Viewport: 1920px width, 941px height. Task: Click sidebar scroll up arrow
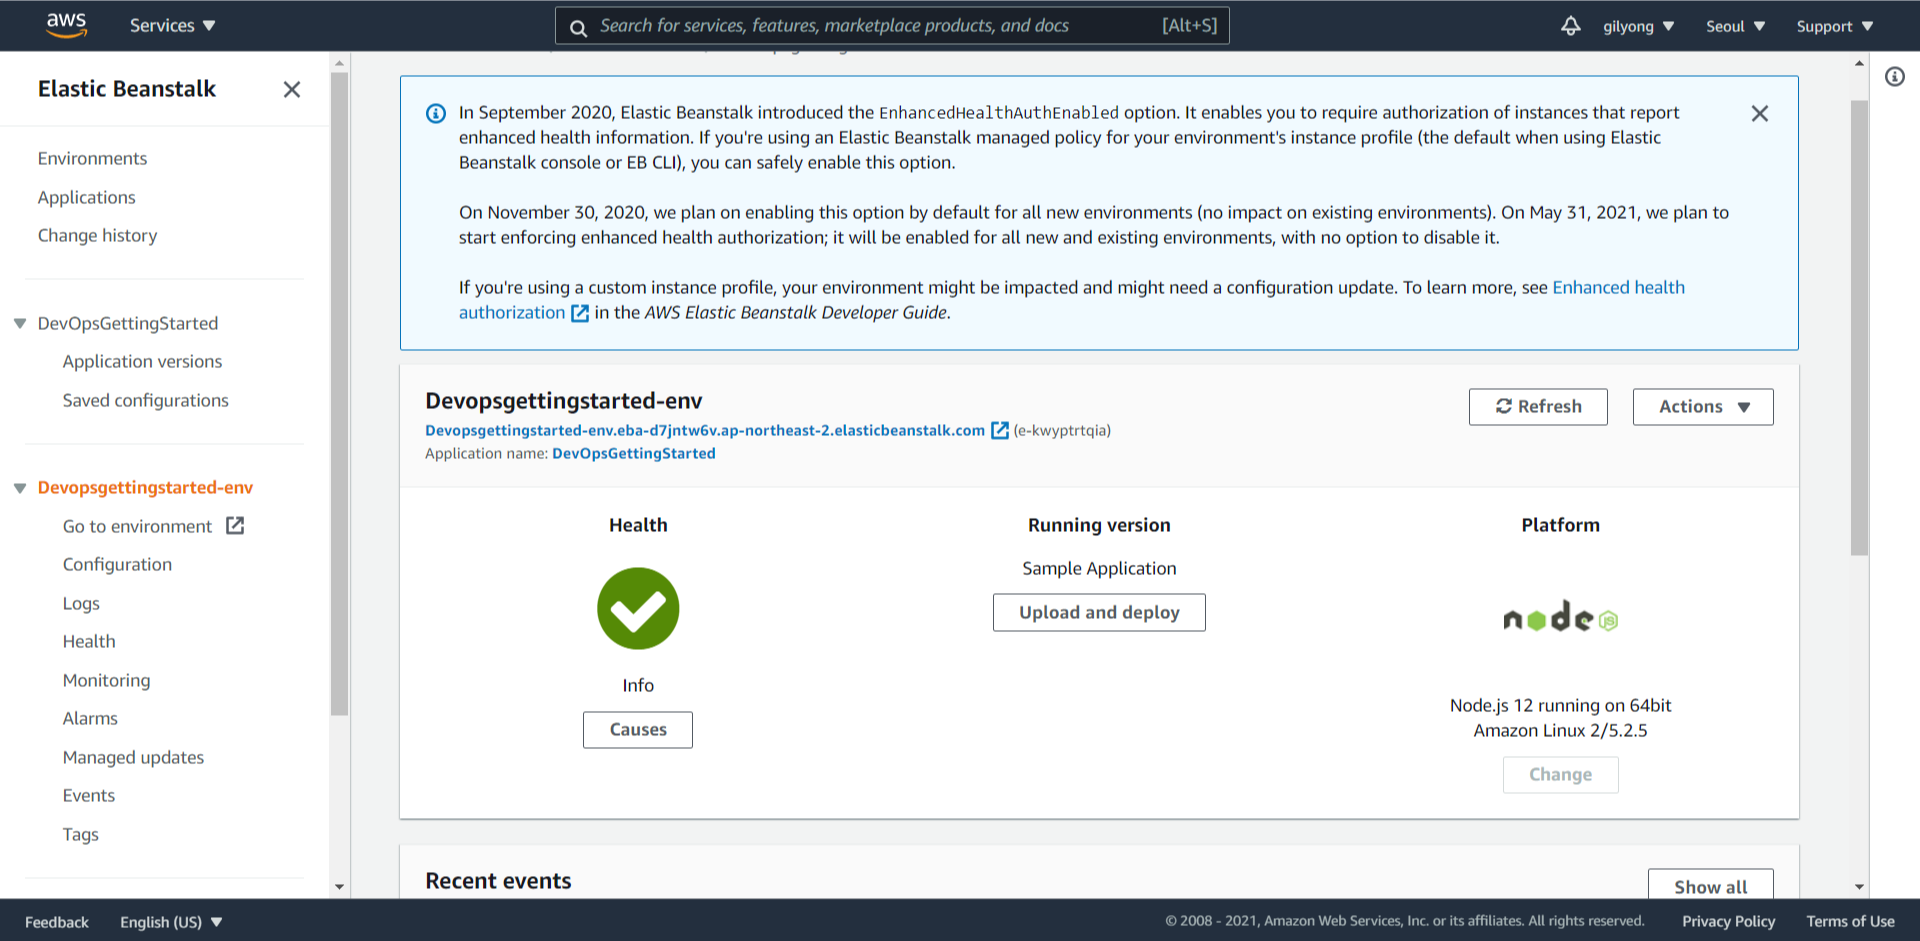[339, 63]
